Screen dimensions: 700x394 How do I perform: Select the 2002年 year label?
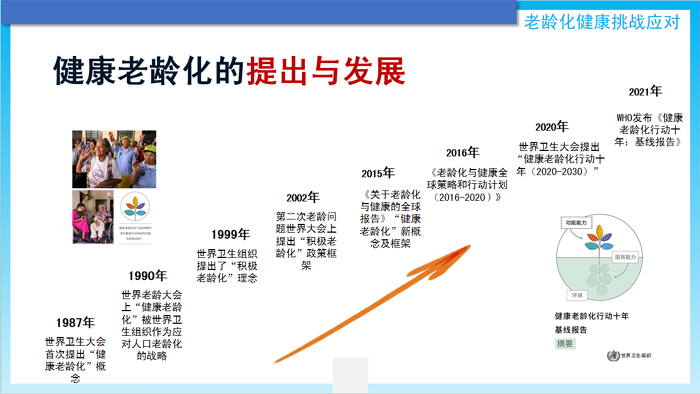[x=303, y=197]
